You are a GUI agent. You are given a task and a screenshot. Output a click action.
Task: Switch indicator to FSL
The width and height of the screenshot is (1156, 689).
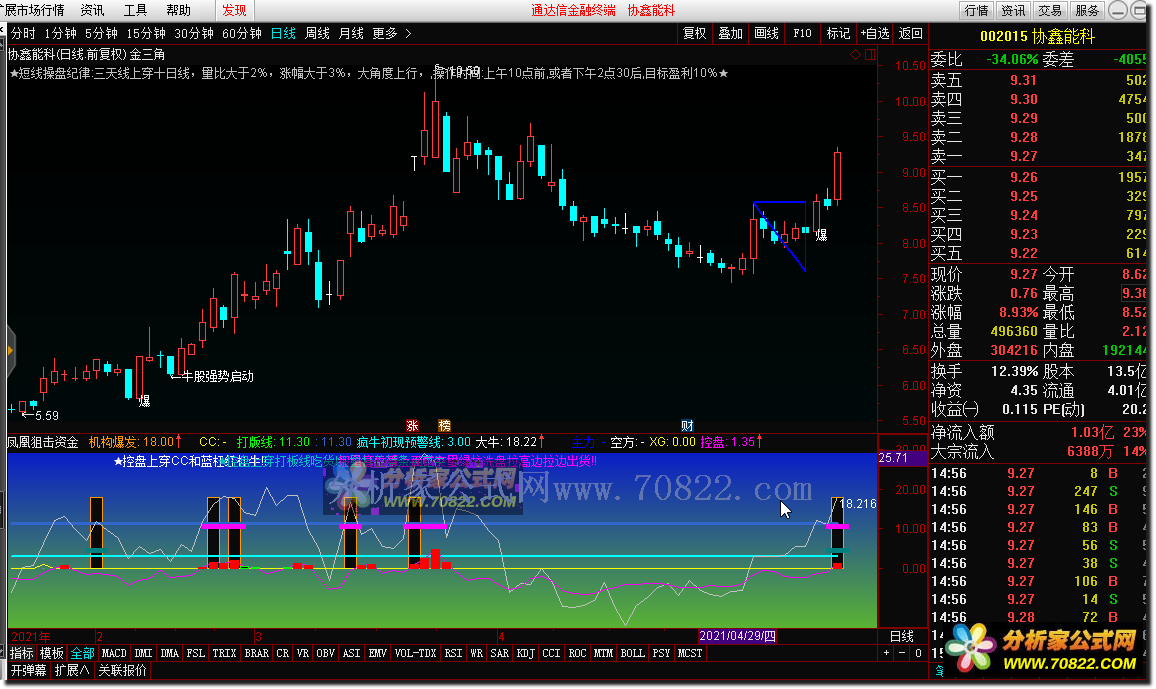click(x=195, y=653)
